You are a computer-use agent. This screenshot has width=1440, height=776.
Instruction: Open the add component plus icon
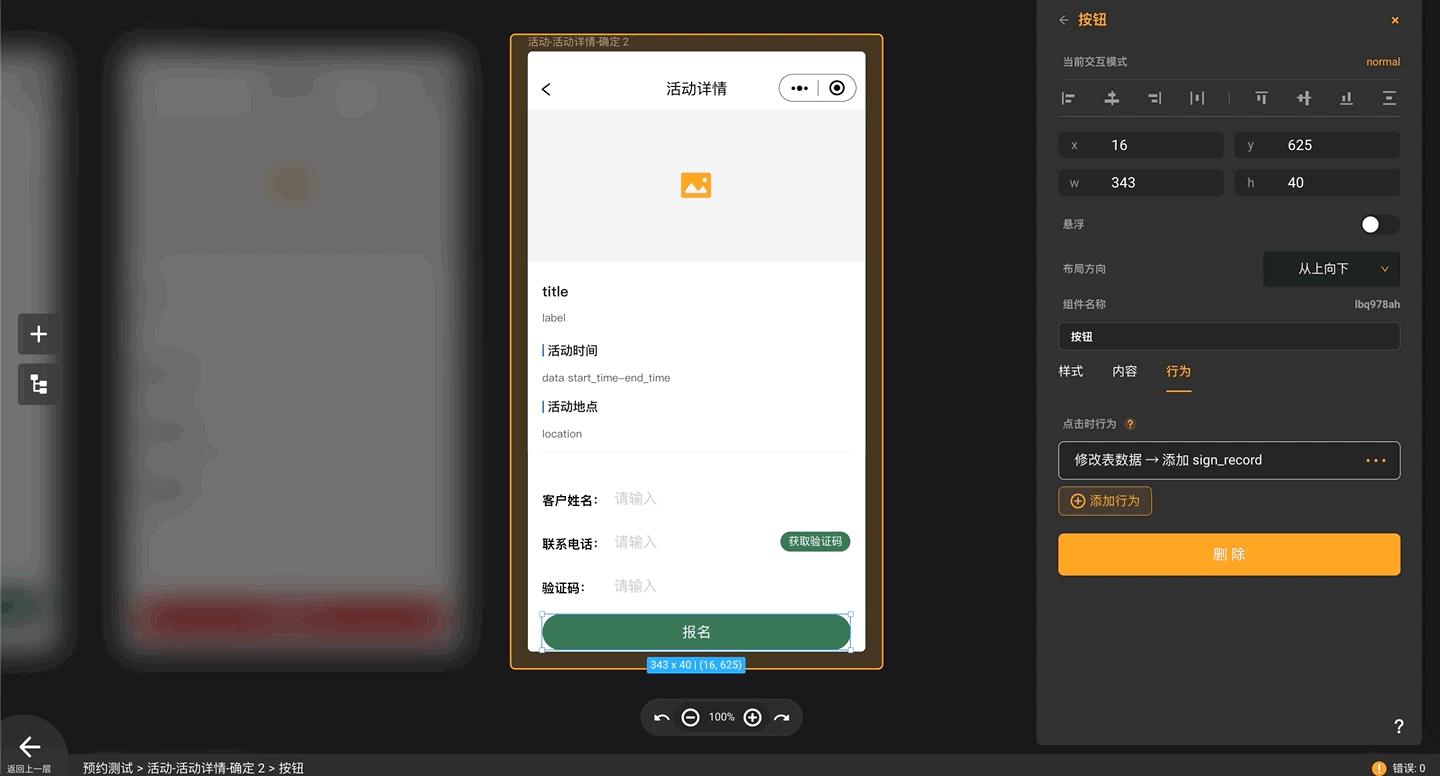click(37, 334)
